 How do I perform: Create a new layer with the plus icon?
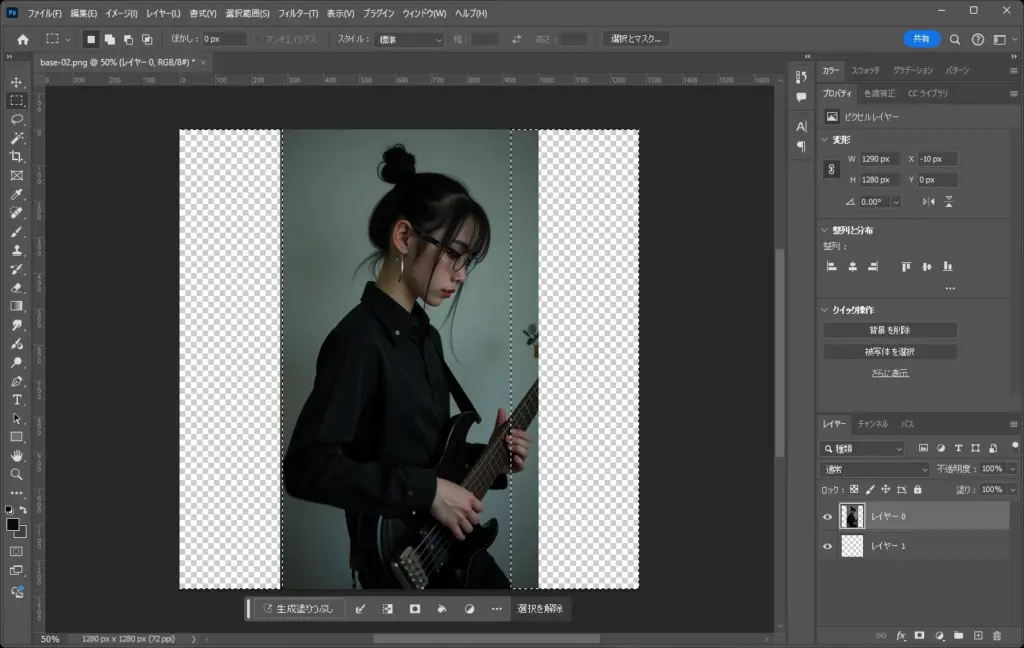[978, 636]
